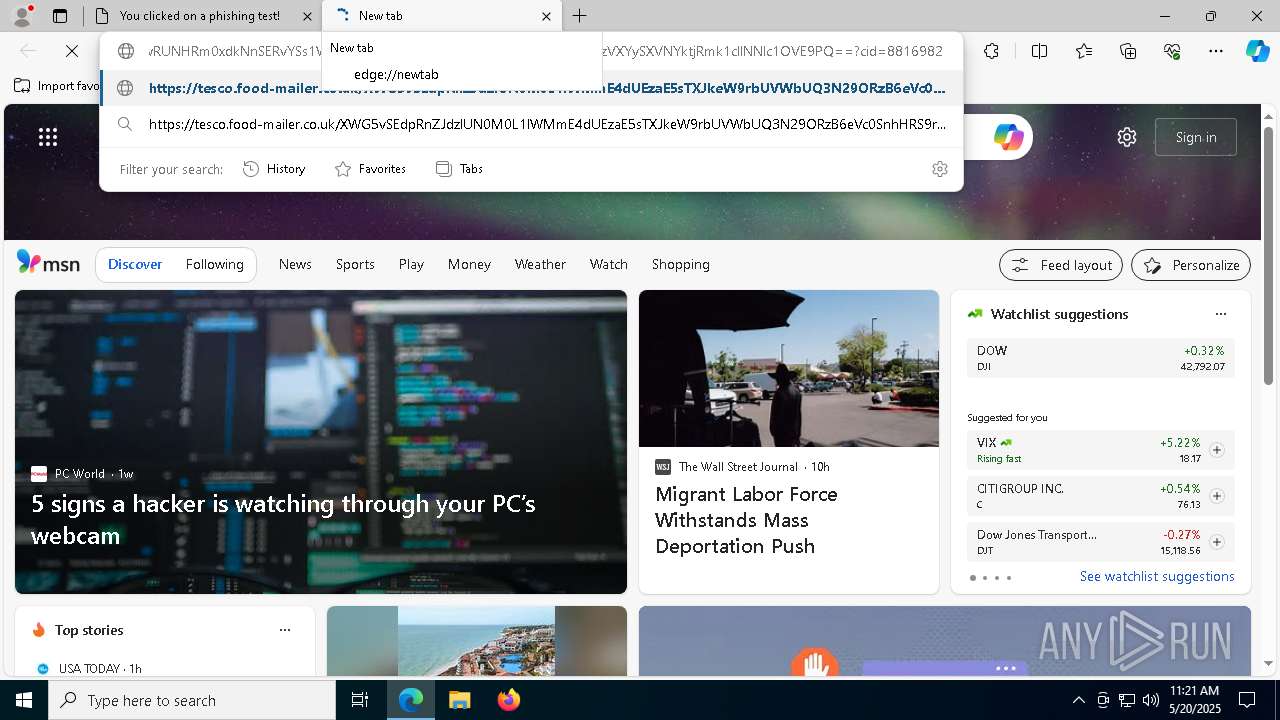Open Browser essentials heart icon
The width and height of the screenshot is (1280, 720).
click(1172, 51)
